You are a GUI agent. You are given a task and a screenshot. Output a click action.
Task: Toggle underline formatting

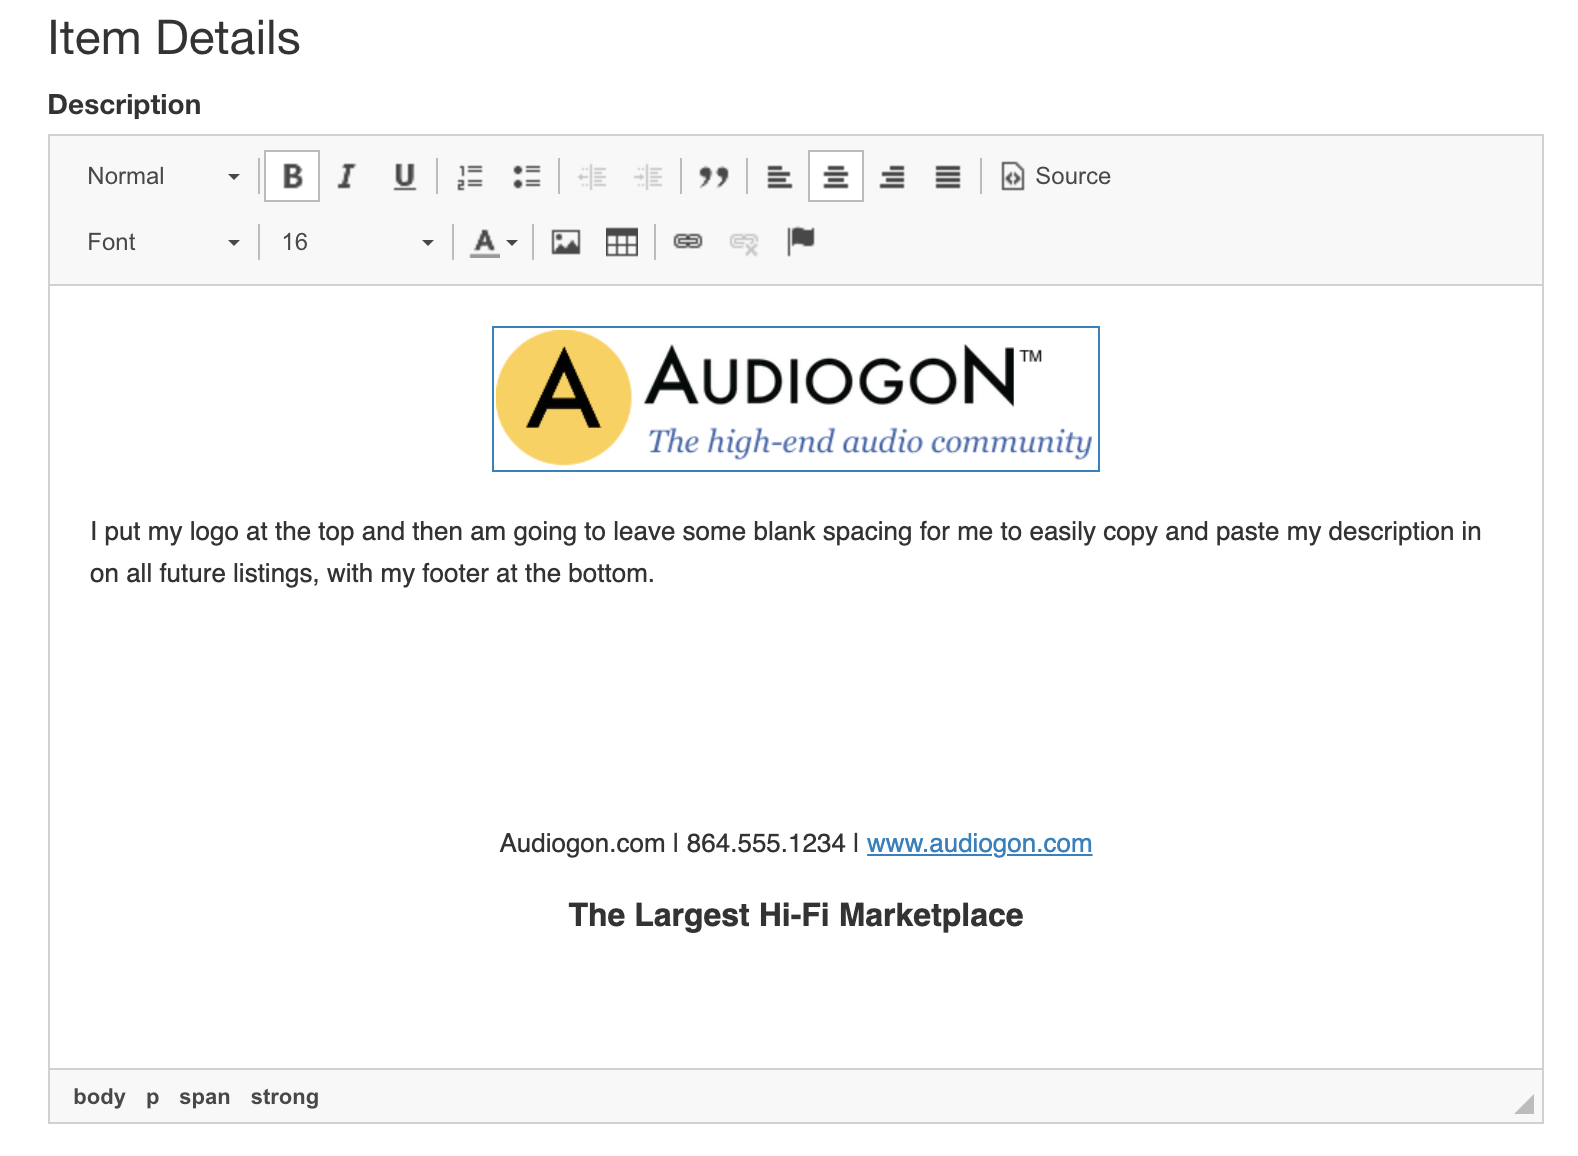(404, 176)
